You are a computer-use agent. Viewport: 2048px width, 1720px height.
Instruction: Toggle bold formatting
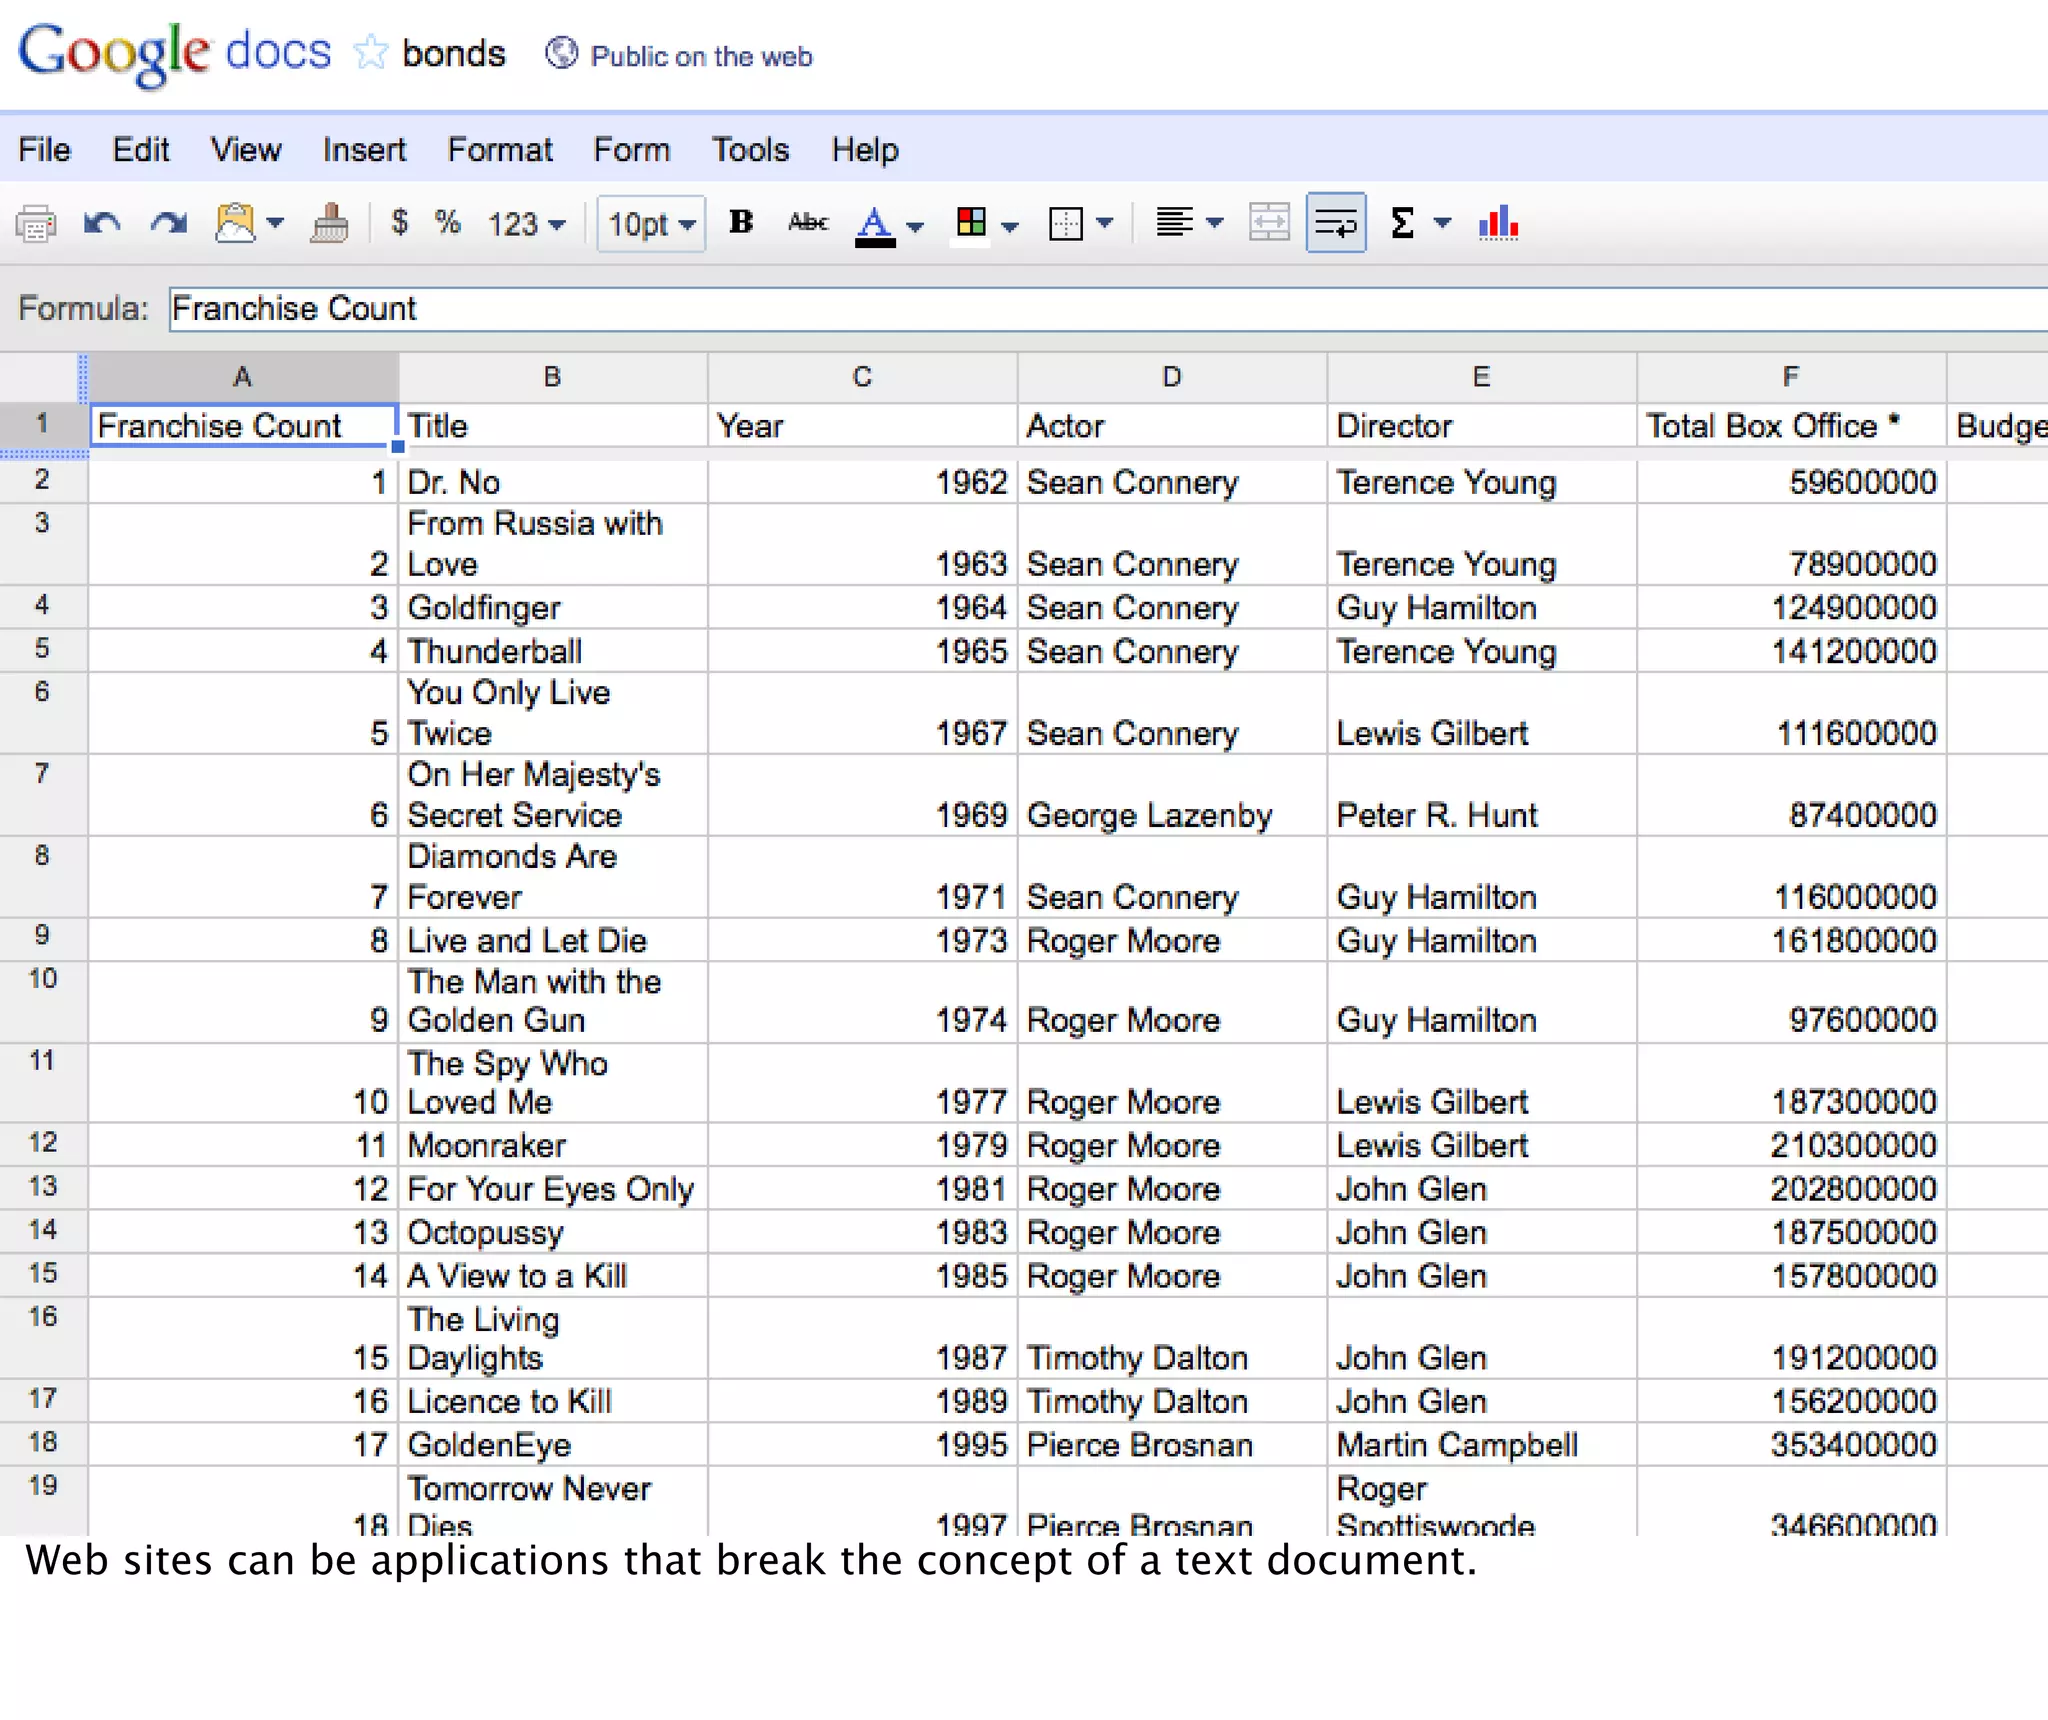(741, 222)
